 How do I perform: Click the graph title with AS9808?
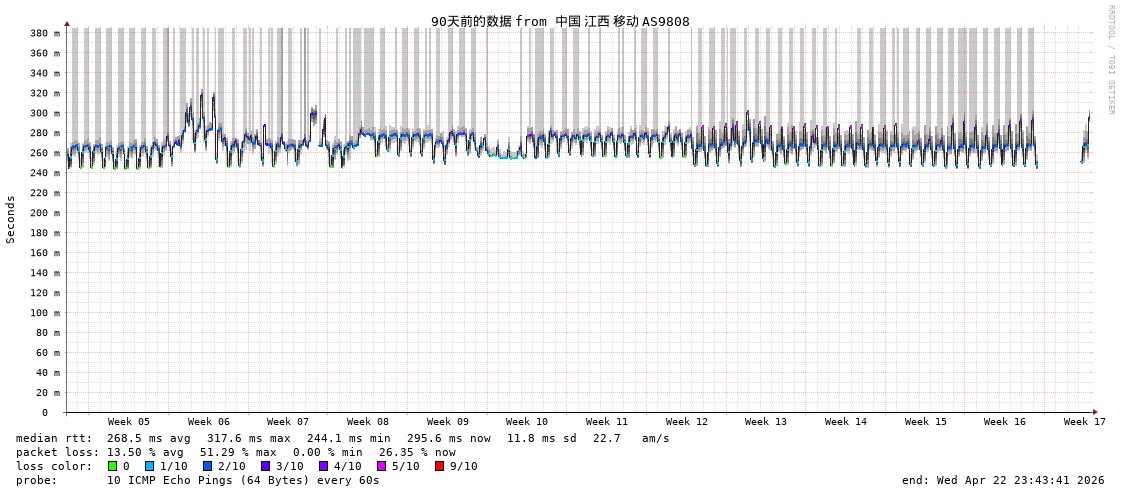pyautogui.click(x=560, y=21)
